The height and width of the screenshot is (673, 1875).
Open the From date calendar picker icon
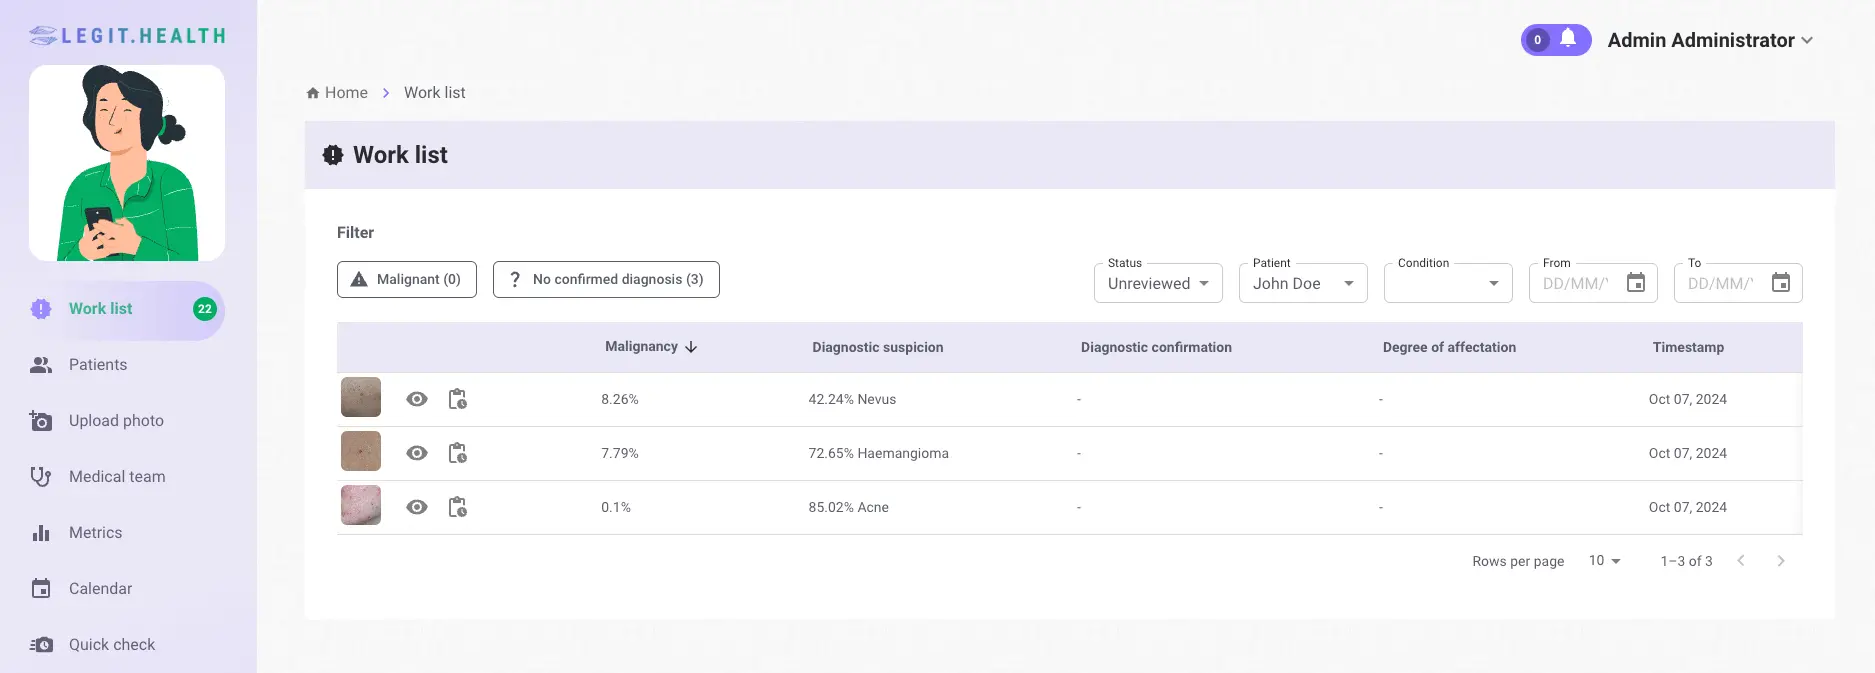coord(1636,283)
